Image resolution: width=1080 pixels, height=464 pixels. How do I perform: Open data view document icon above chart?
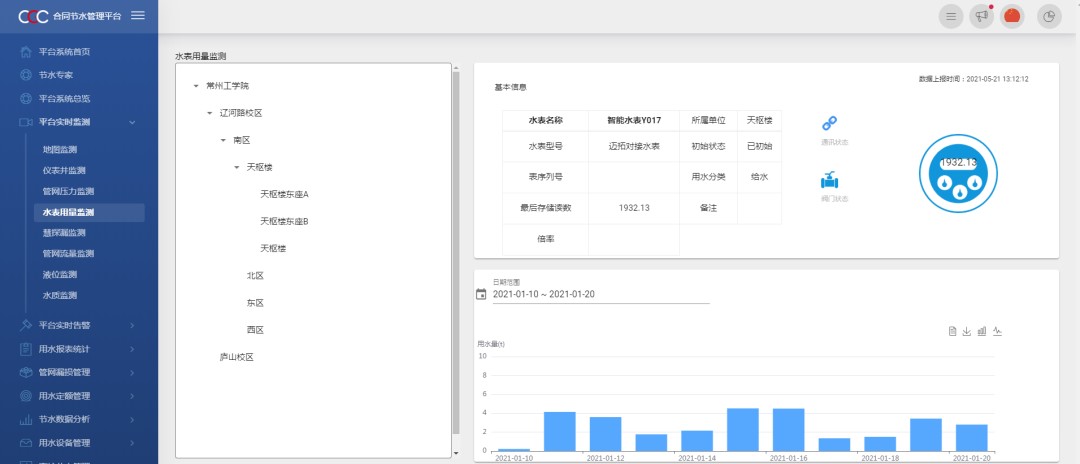[x=953, y=331]
